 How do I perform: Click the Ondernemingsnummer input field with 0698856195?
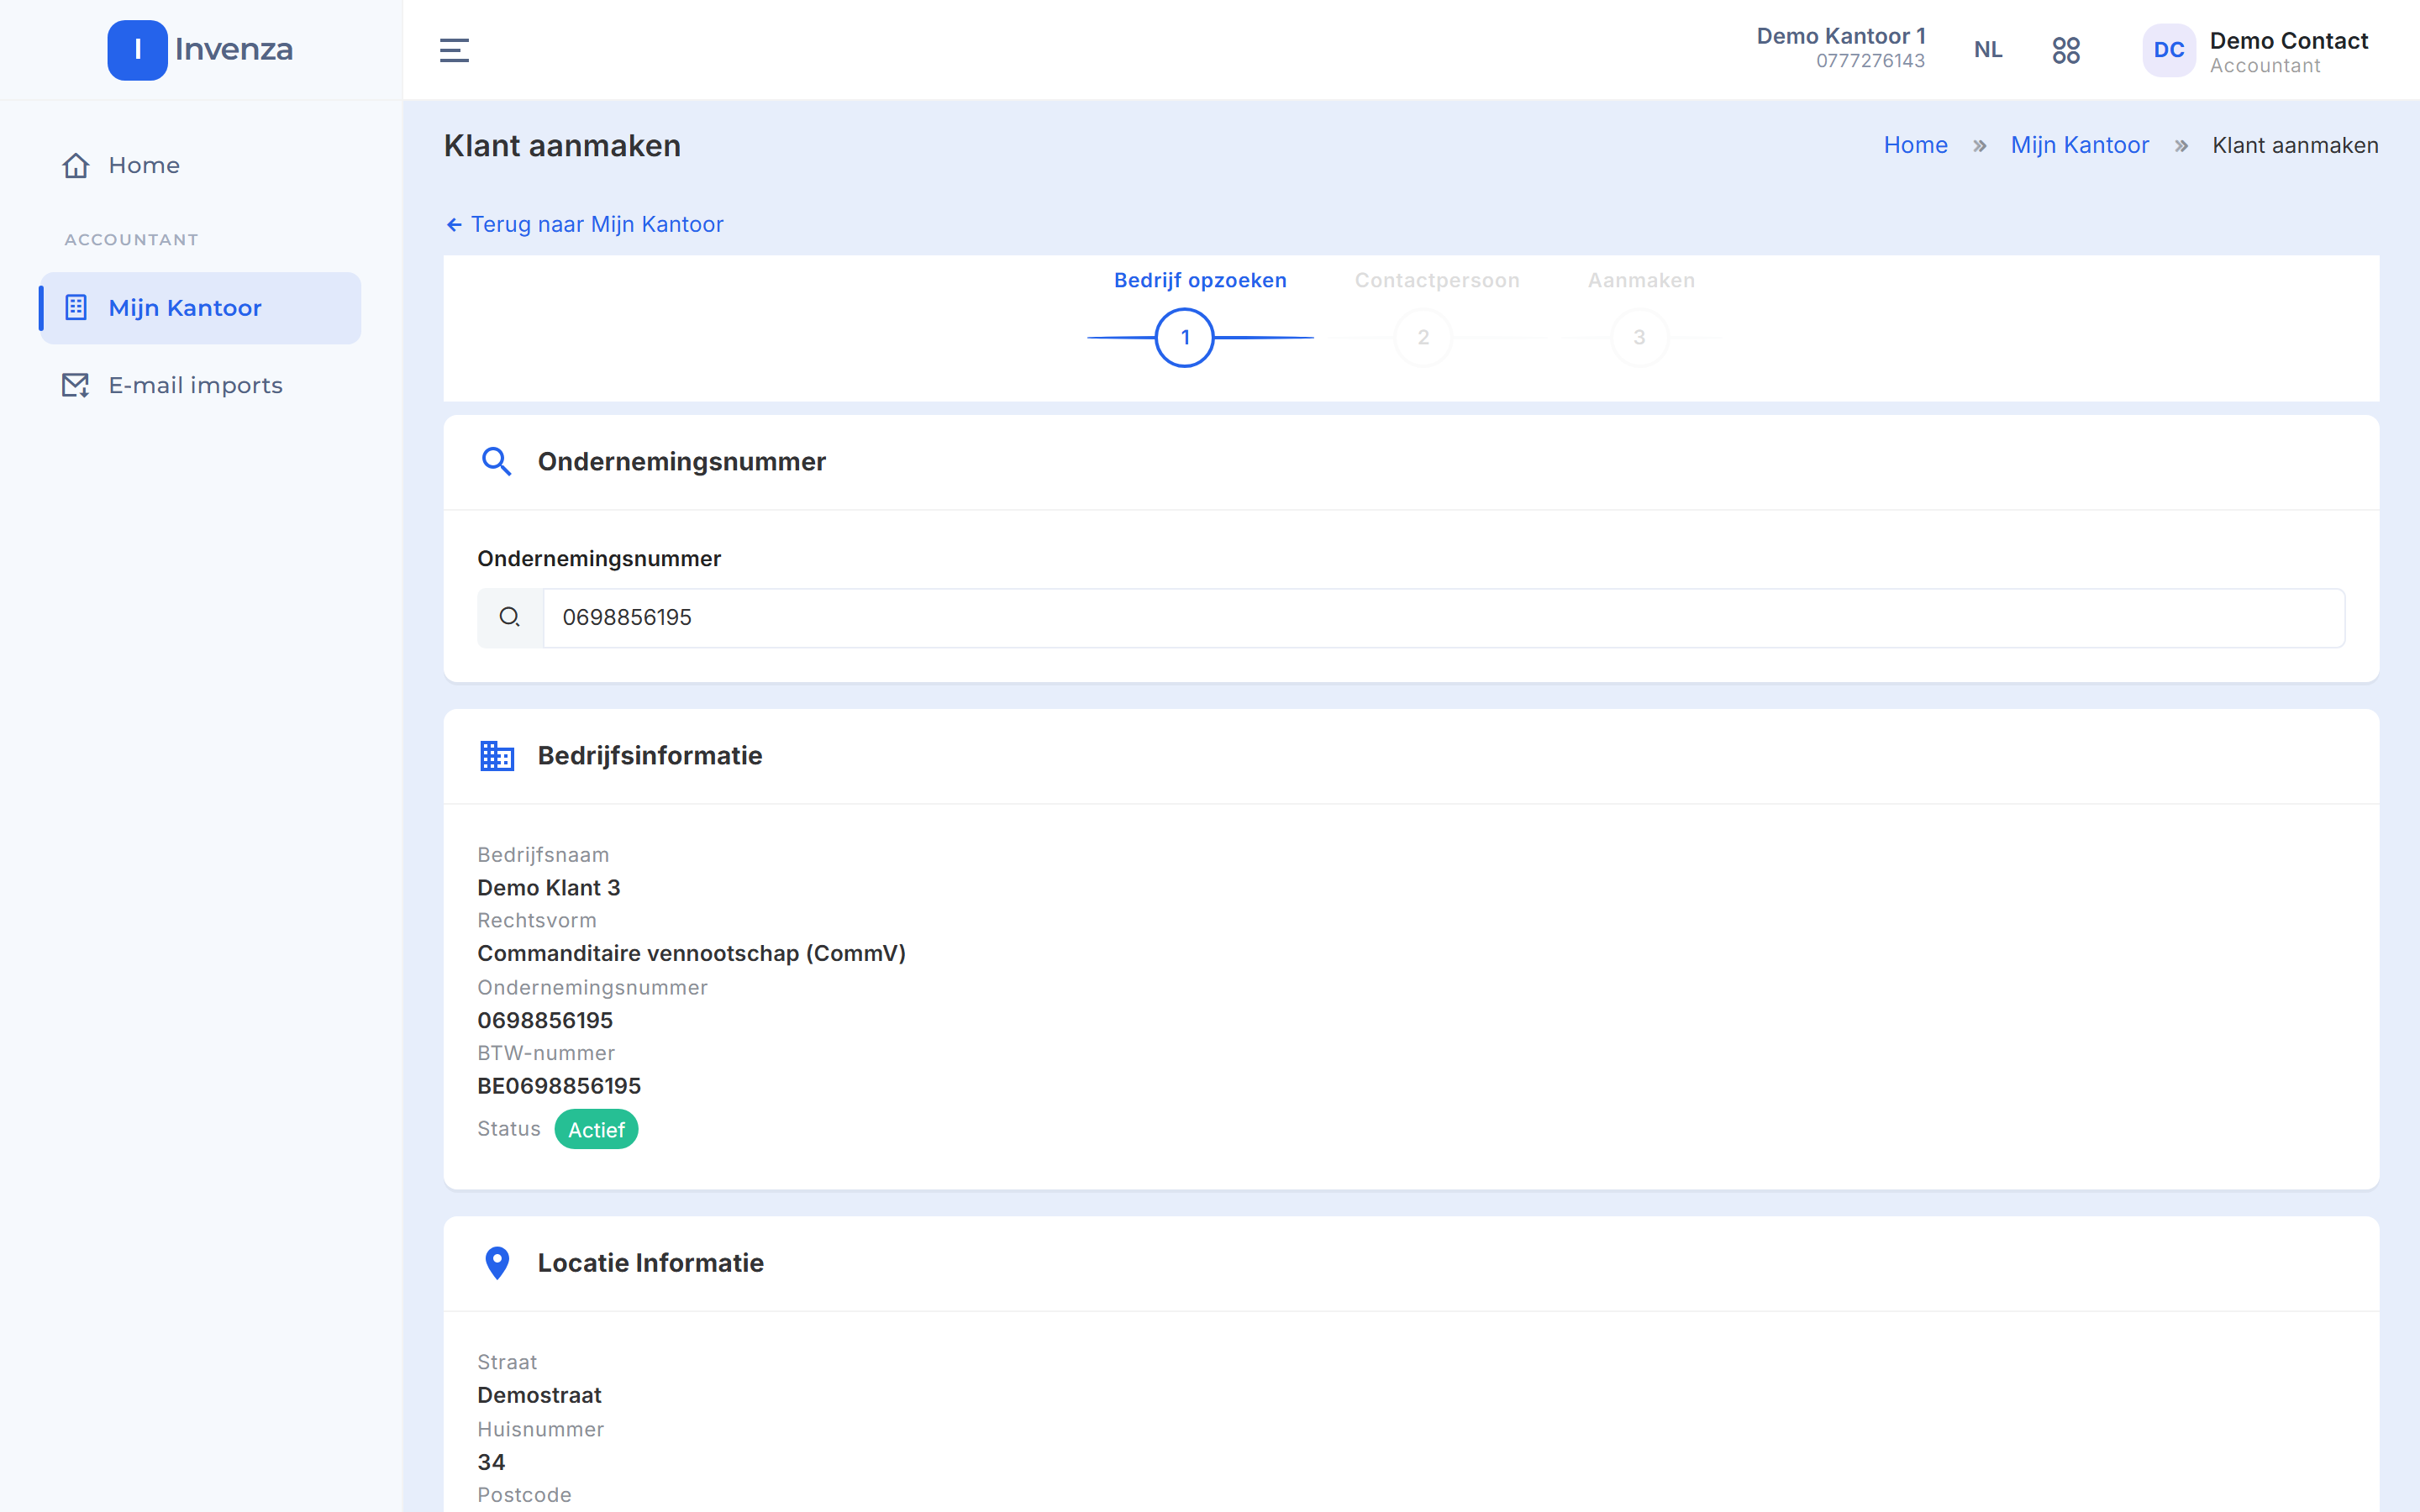(1443, 618)
